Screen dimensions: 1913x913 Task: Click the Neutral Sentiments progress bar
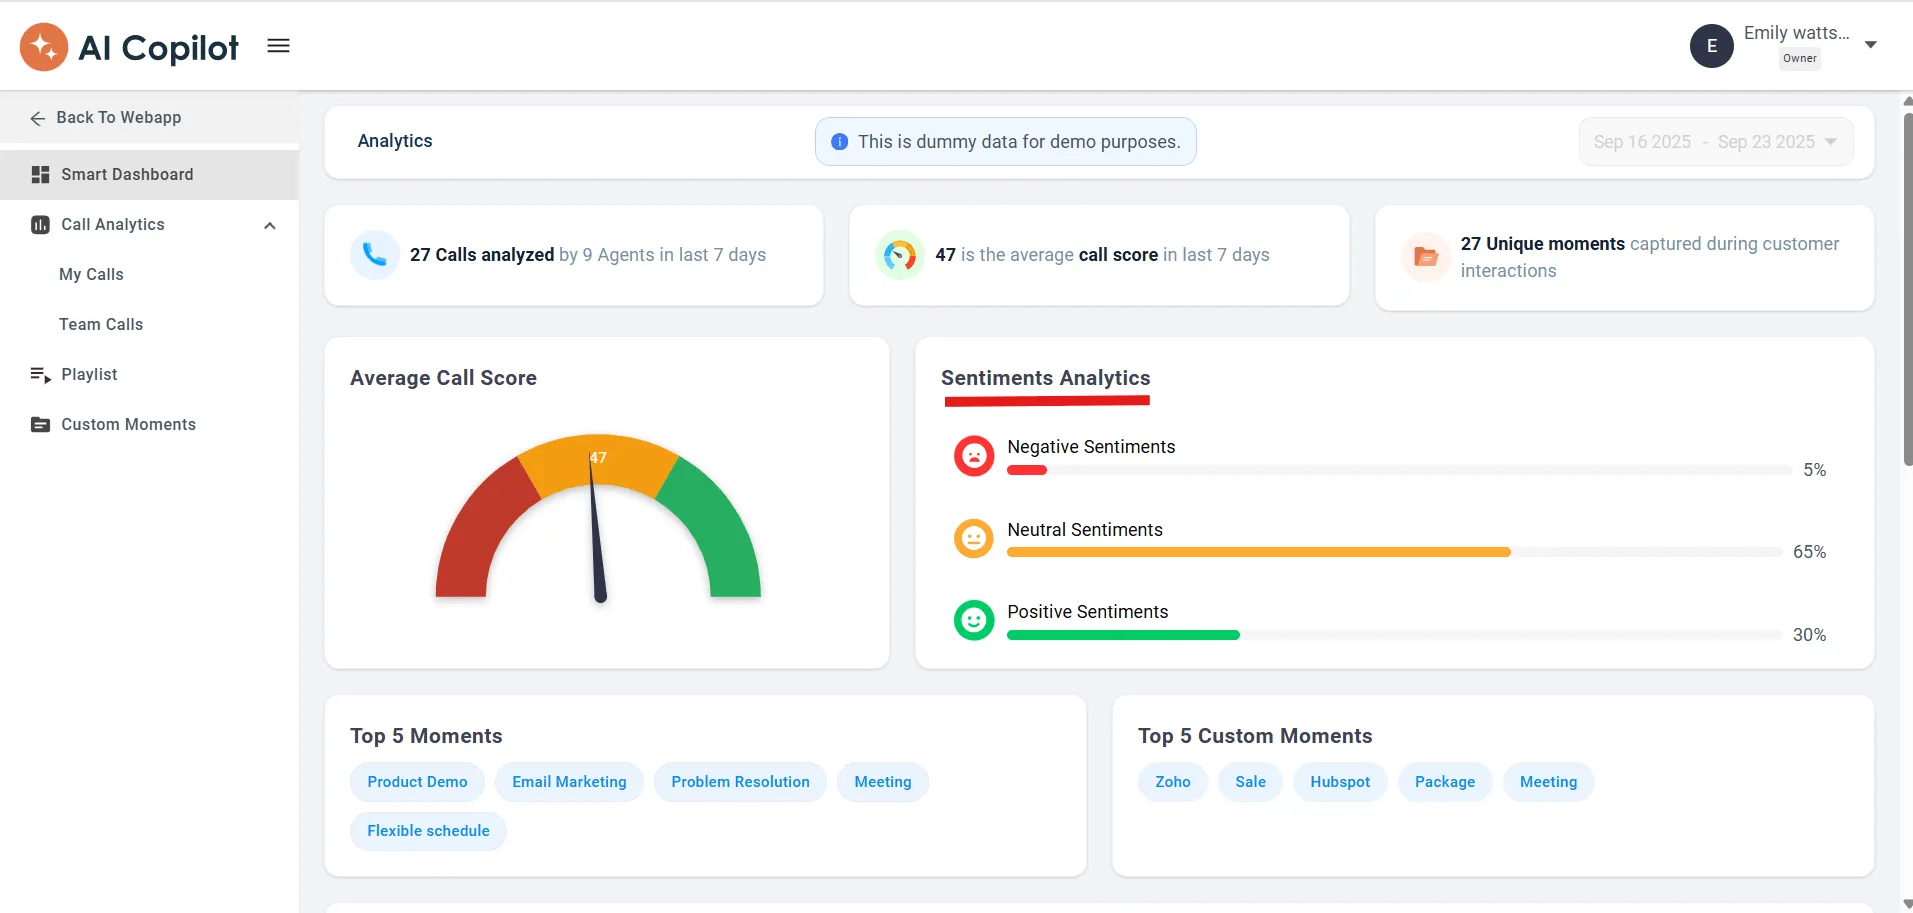1258,551
